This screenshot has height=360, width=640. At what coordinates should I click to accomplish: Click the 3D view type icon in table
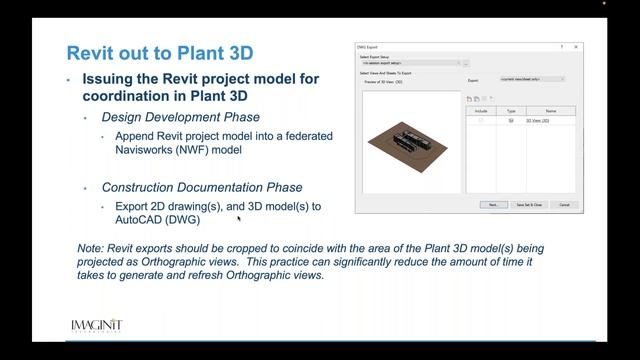tap(511, 121)
